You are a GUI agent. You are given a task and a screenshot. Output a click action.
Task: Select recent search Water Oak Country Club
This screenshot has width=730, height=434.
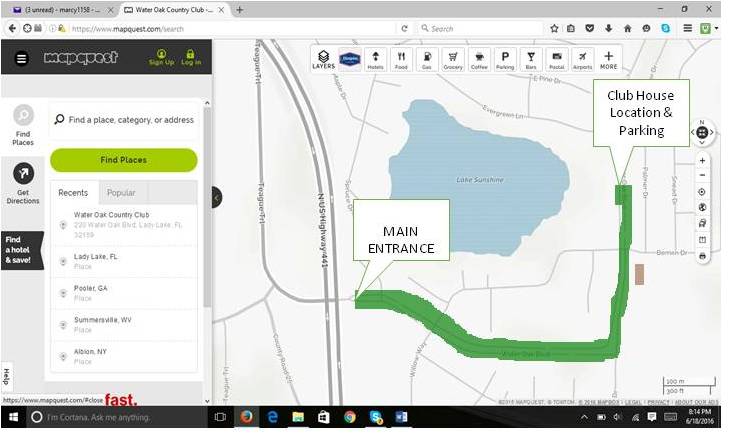[x=124, y=225]
